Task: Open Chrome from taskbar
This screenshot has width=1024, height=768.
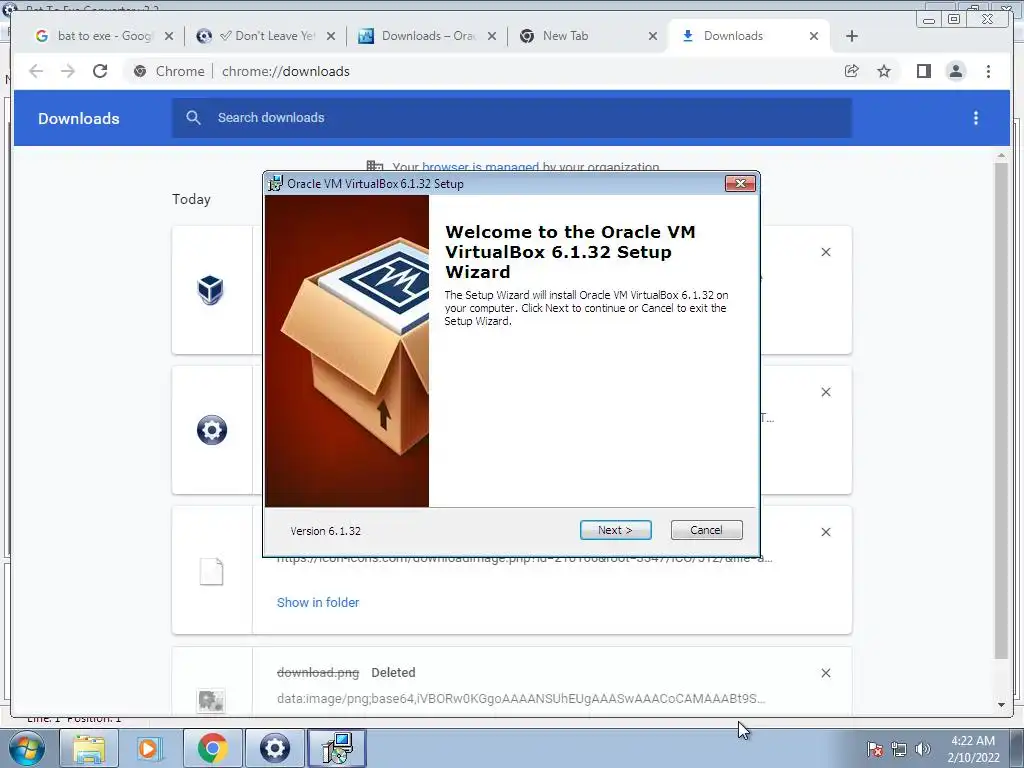Action: coord(212,748)
